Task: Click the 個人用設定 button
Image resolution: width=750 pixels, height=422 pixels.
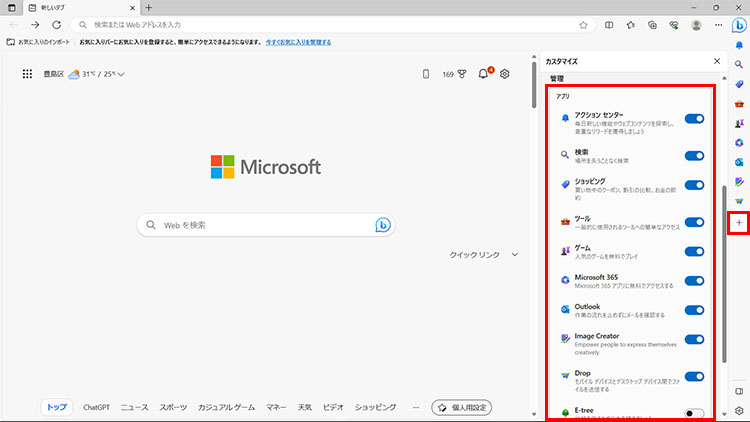Action: pyautogui.click(x=461, y=407)
